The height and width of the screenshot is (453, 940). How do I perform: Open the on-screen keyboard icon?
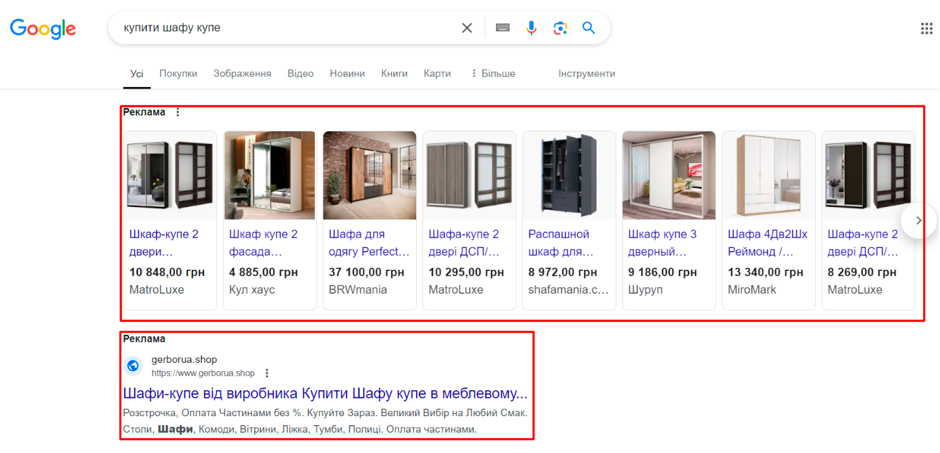click(x=502, y=28)
